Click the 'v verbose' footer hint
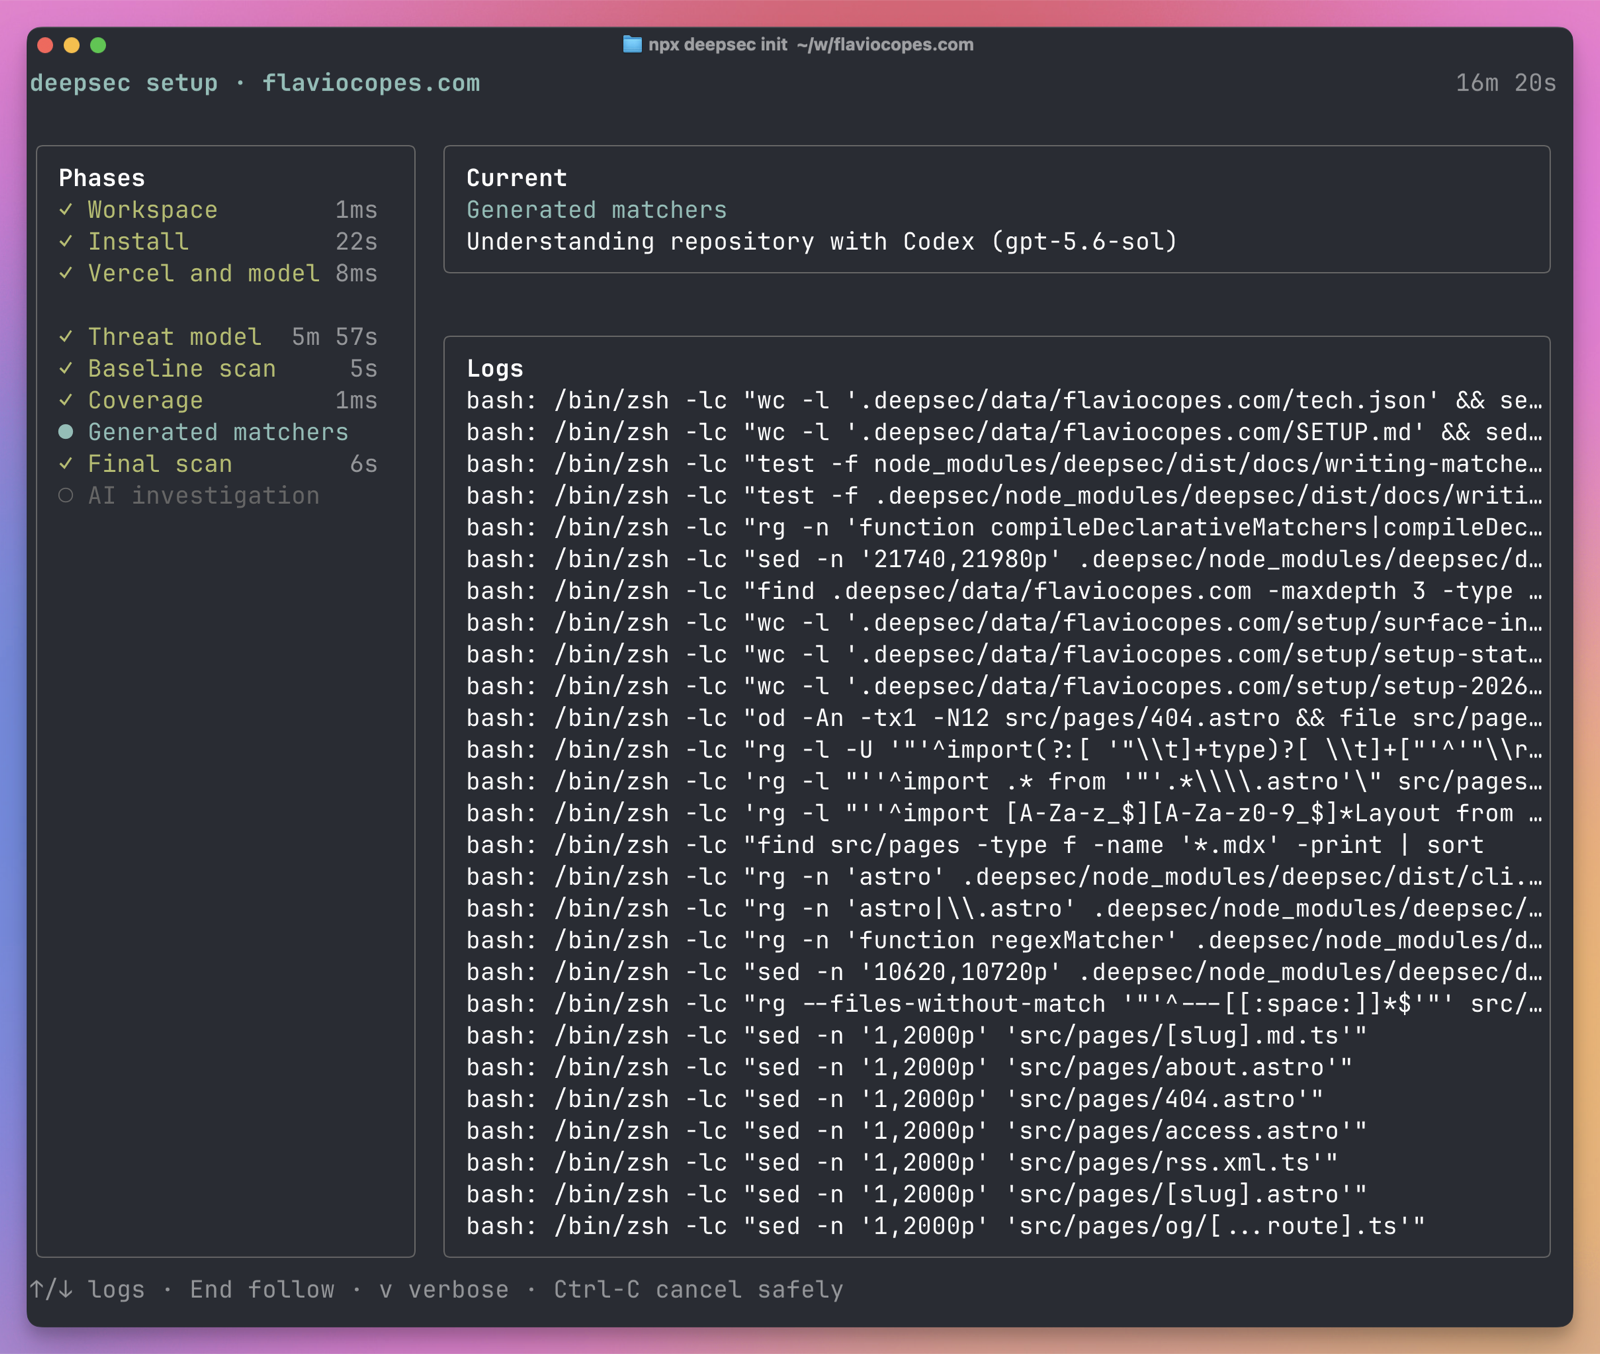The height and width of the screenshot is (1354, 1600). [x=444, y=1290]
